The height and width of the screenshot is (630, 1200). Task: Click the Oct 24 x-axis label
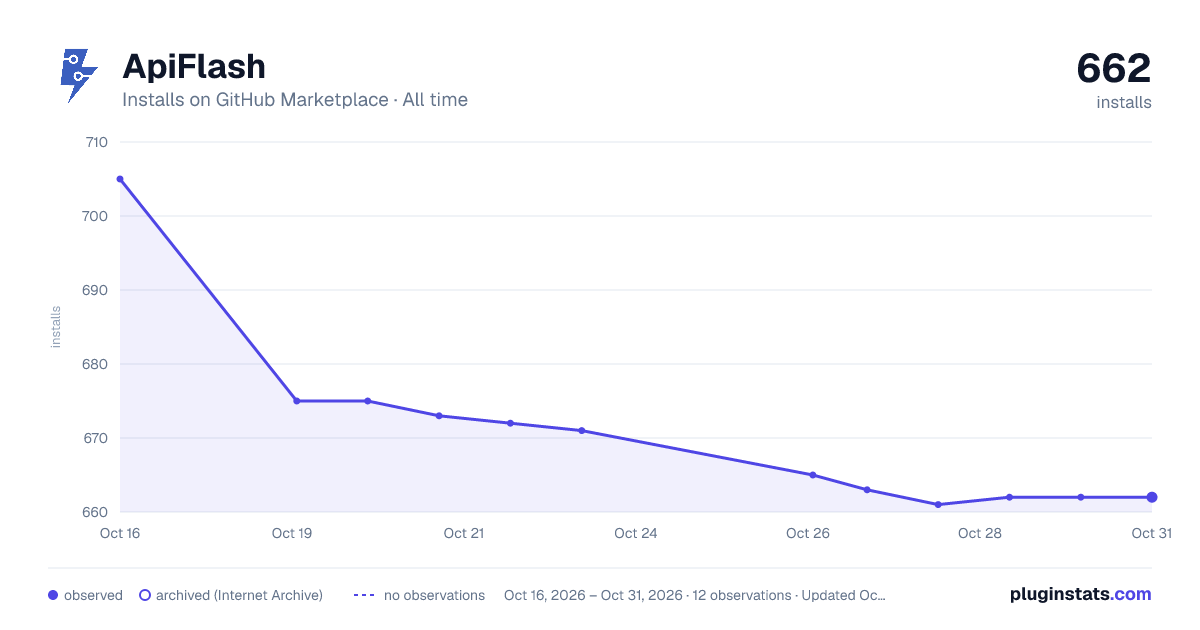click(636, 533)
